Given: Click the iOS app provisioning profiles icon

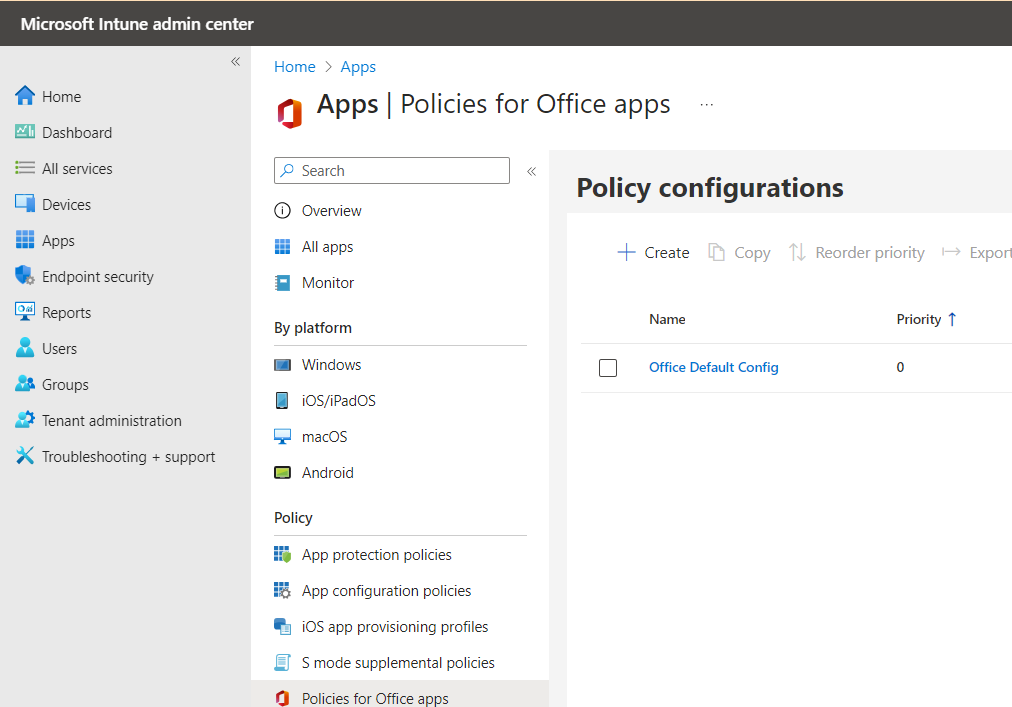Looking at the screenshot, I should pyautogui.click(x=282, y=626).
